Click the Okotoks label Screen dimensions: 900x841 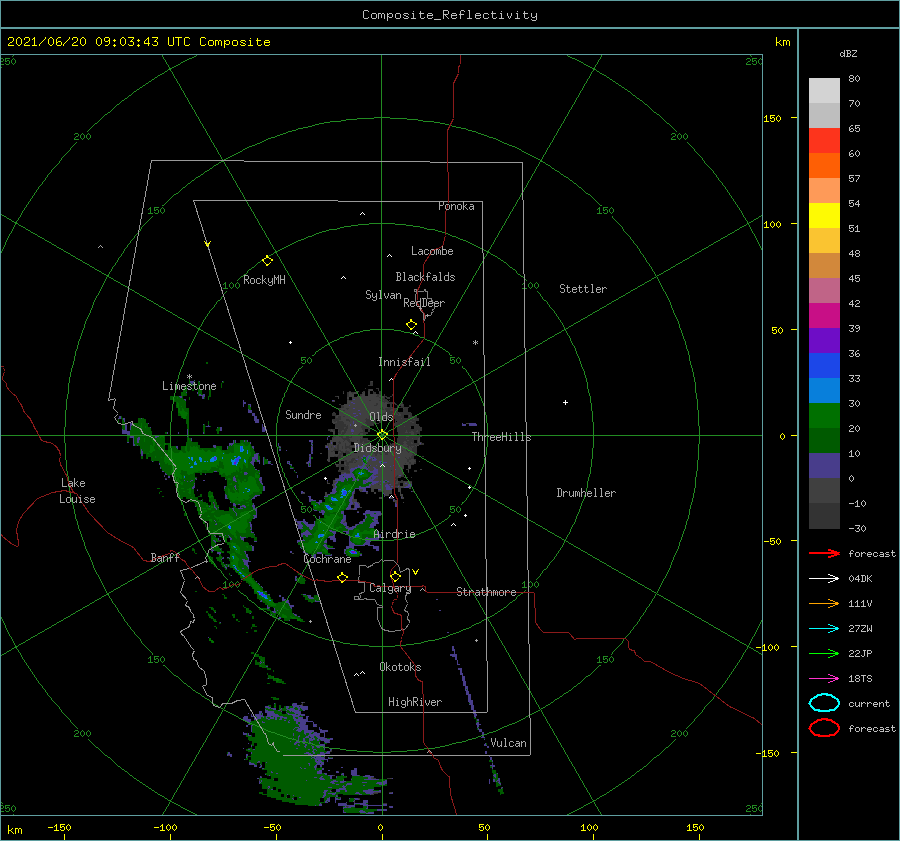coord(400,667)
